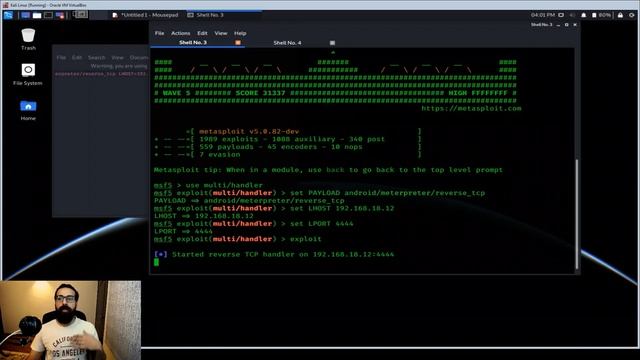Viewport: 640px width, 360px height.
Task: Click the terminal vertical scrollbar handle
Action: point(577,214)
